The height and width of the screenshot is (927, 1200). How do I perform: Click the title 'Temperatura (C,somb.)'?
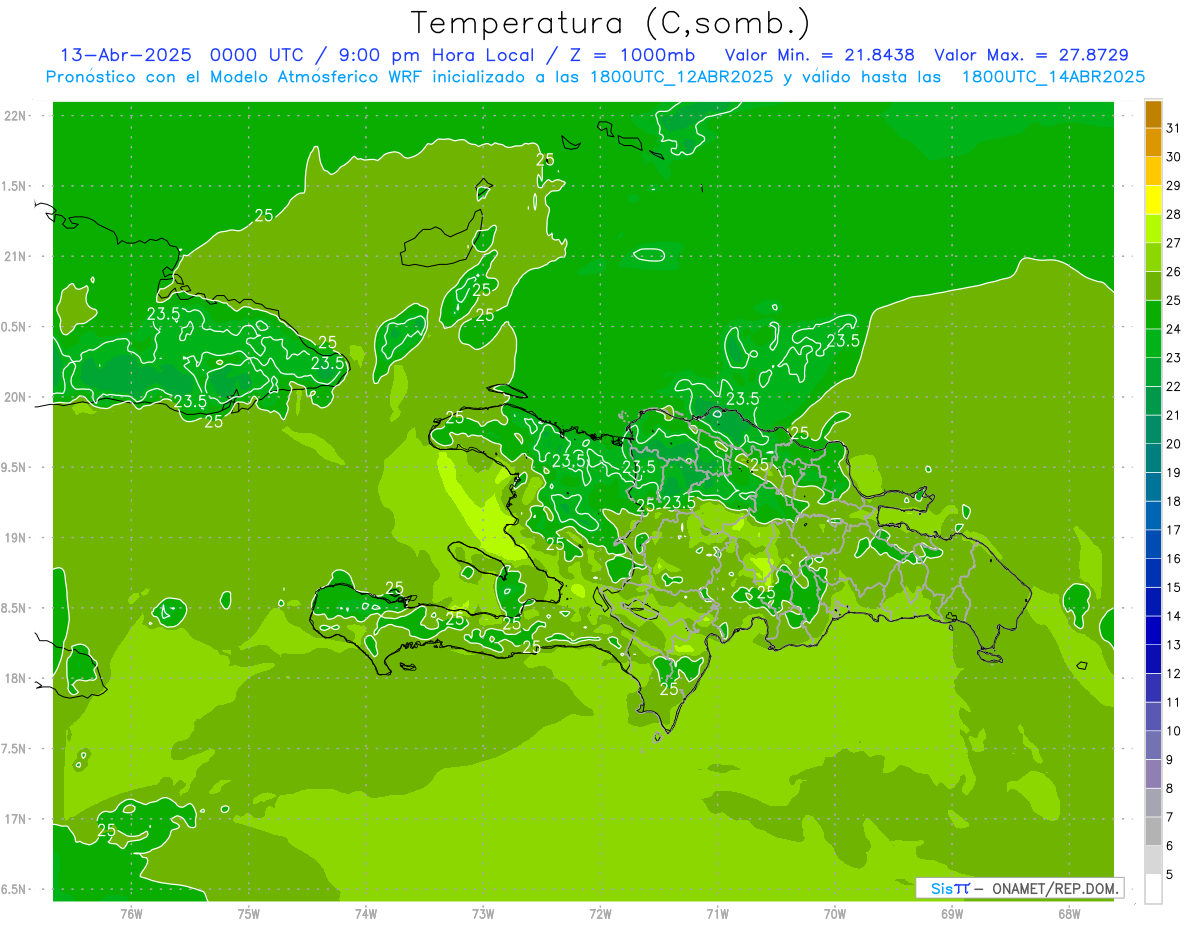click(610, 23)
